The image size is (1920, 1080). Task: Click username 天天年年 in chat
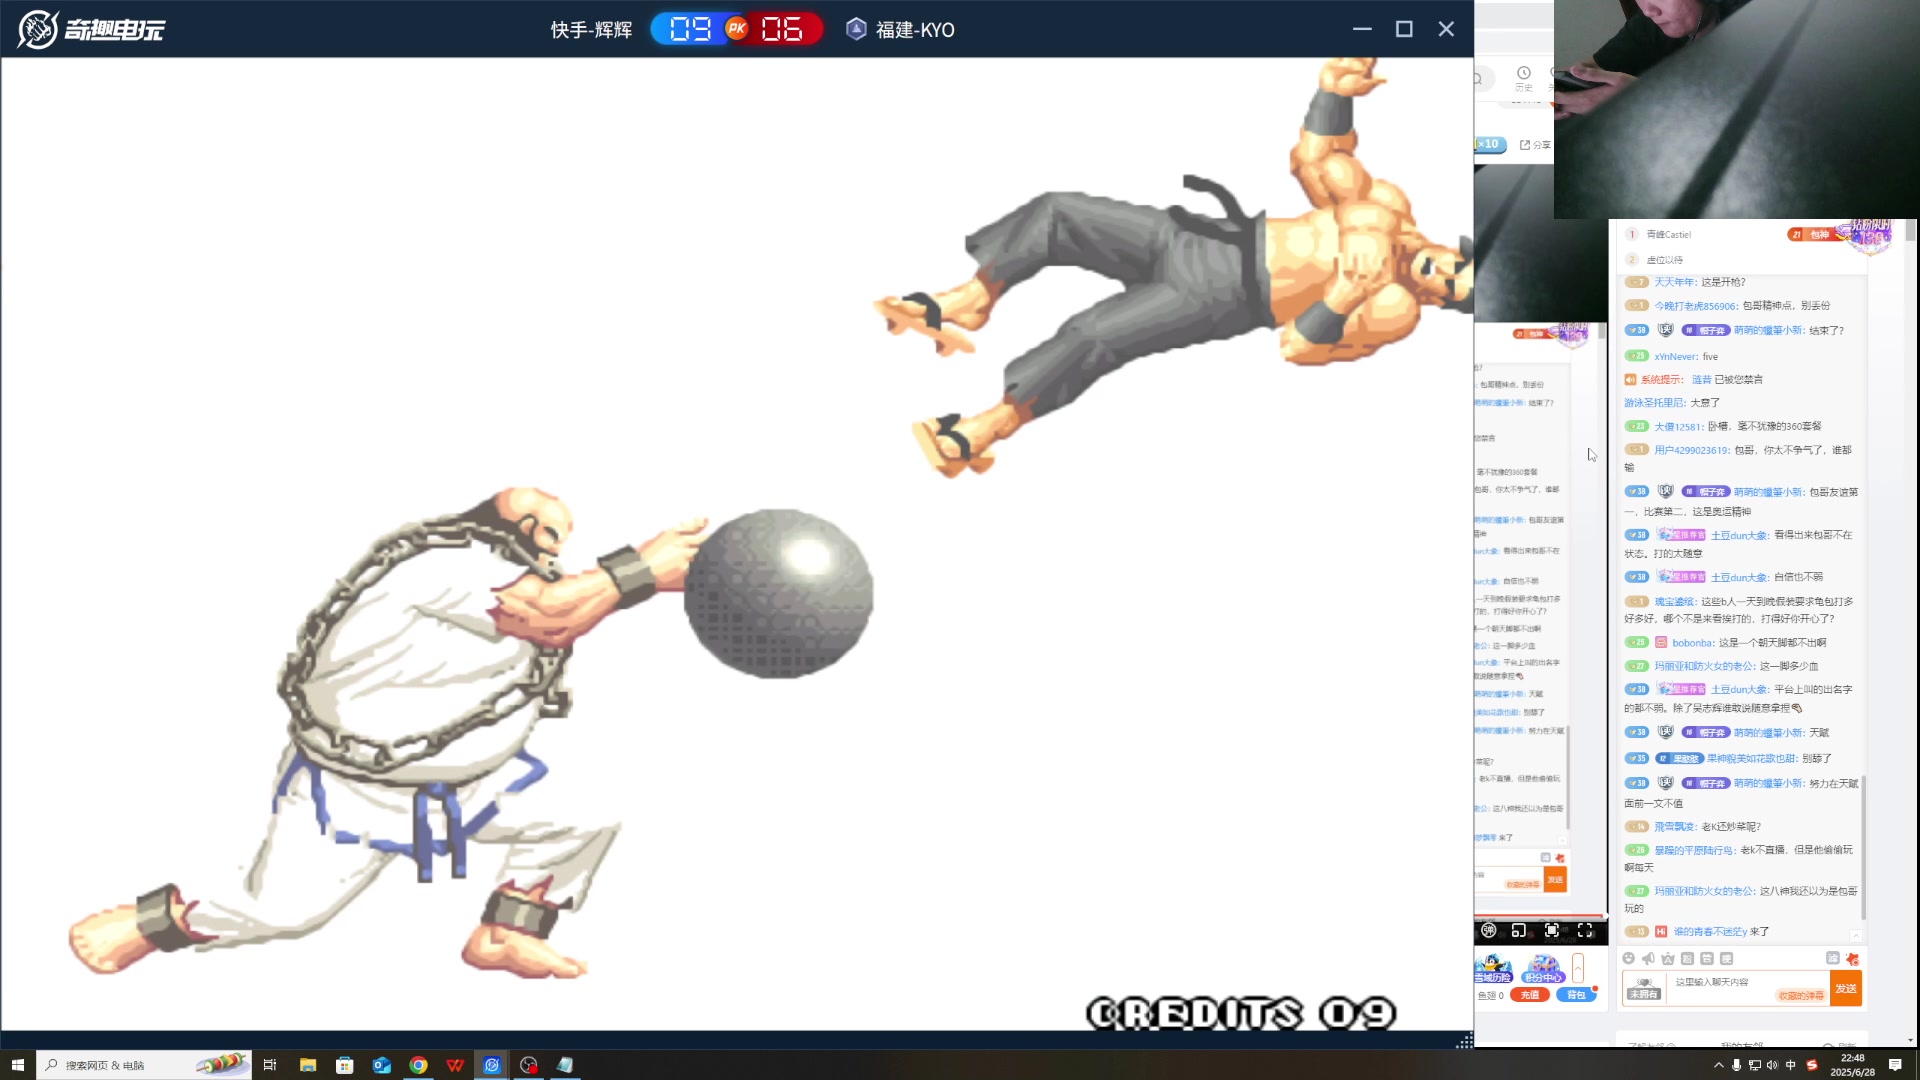click(1674, 282)
